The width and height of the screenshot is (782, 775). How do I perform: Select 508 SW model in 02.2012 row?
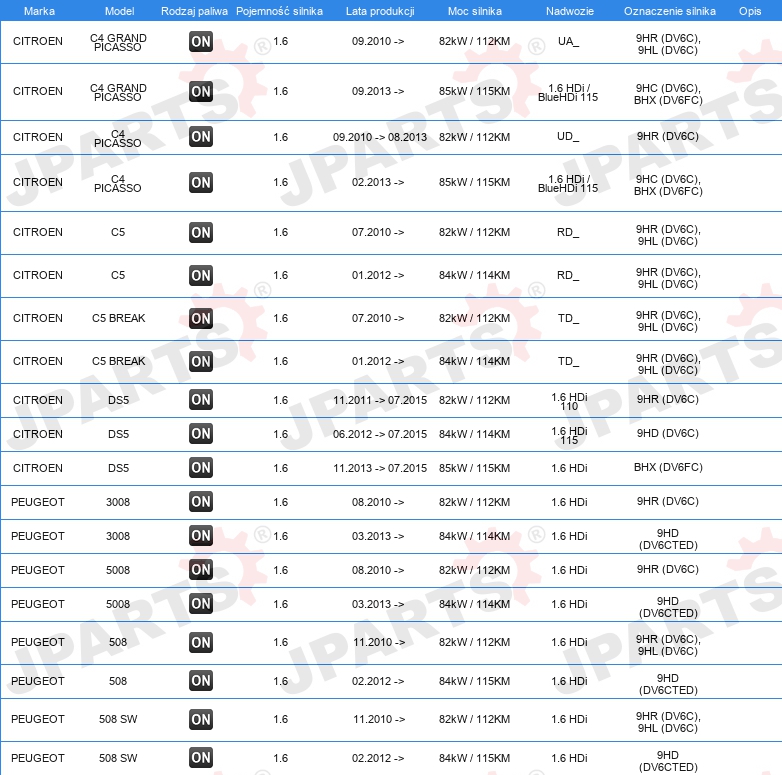(118, 758)
